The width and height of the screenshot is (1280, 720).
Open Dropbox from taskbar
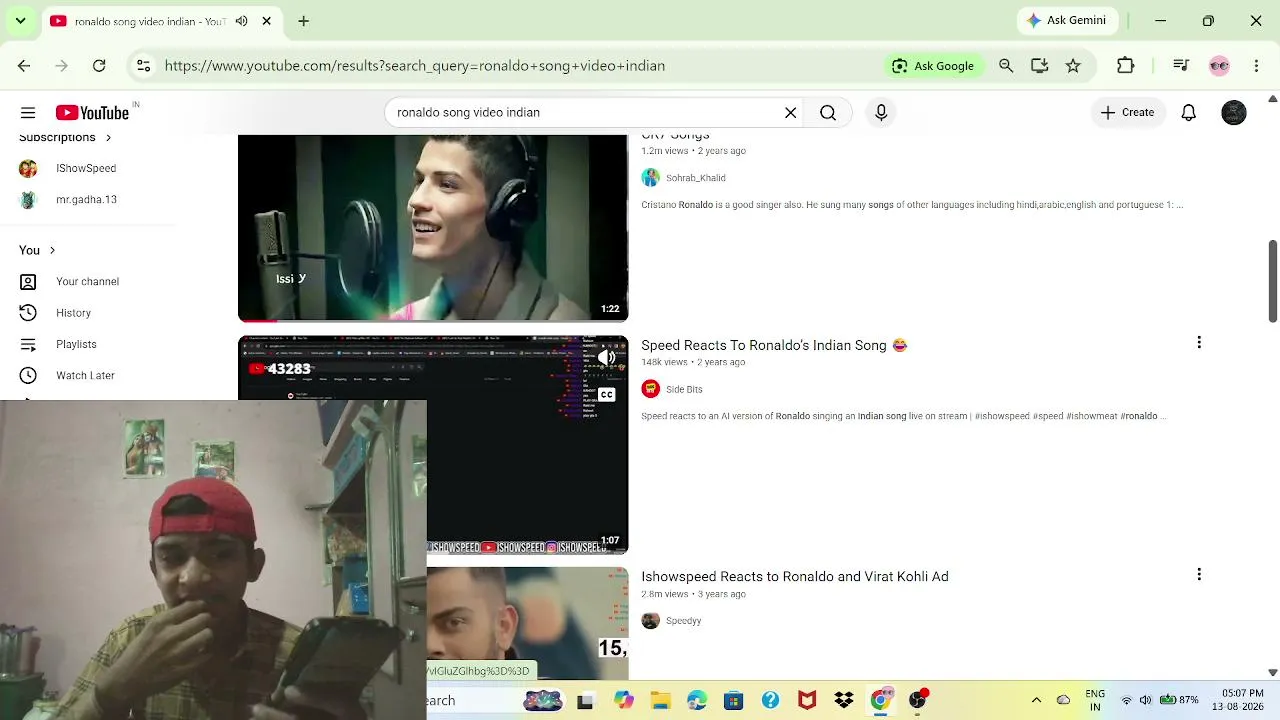click(844, 701)
